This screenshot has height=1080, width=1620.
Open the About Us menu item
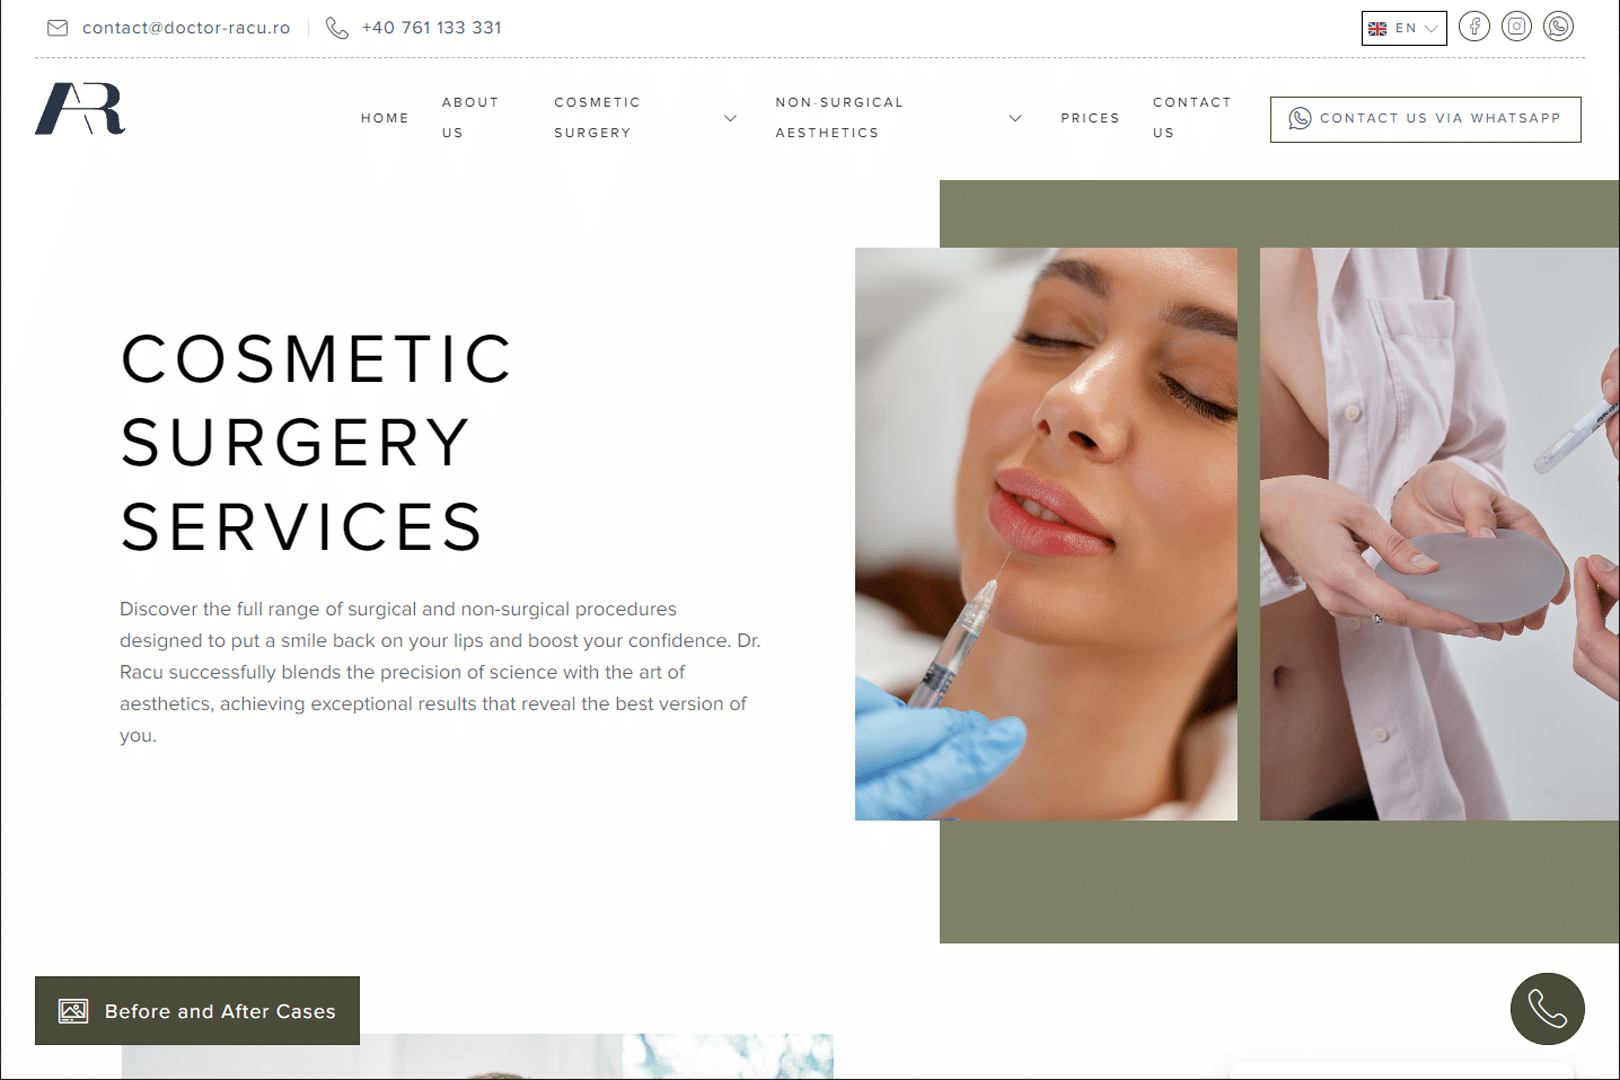470,118
